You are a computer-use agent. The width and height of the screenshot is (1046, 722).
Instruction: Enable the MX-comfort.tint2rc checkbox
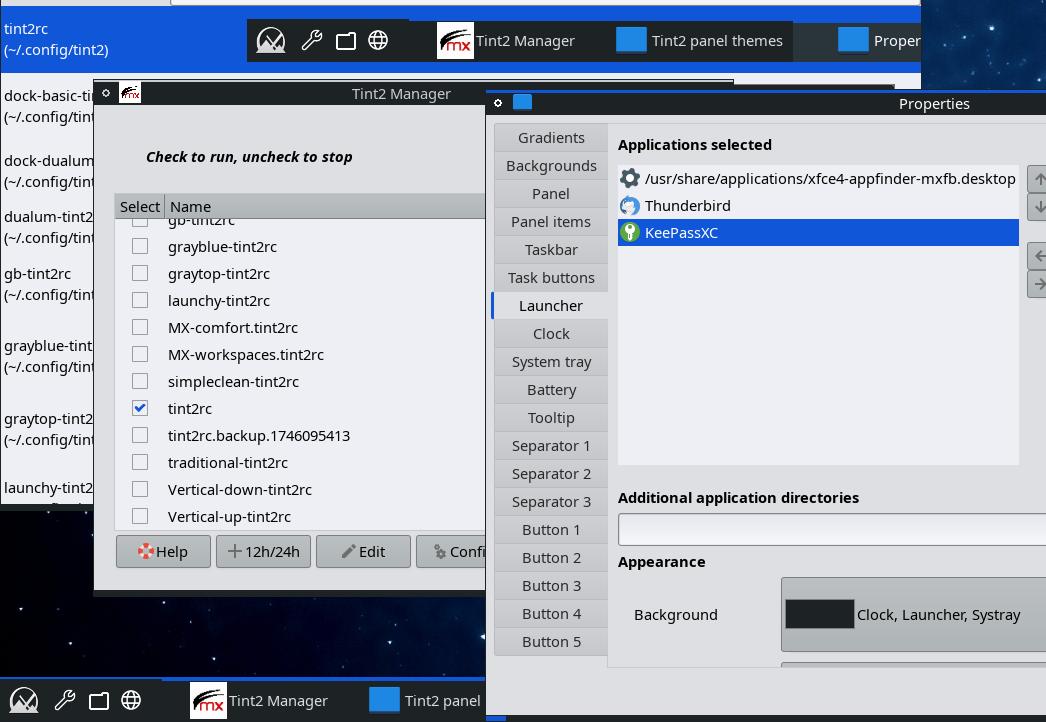(x=140, y=328)
